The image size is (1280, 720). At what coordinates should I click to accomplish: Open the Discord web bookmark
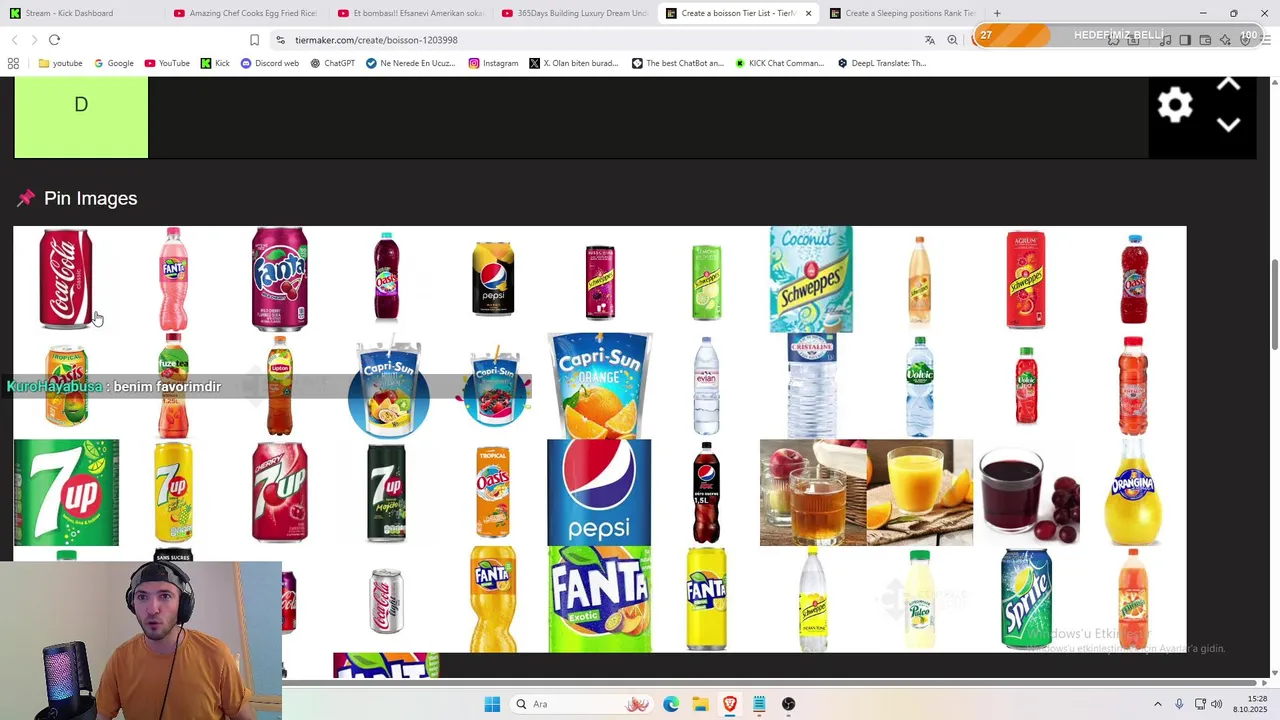coord(270,63)
